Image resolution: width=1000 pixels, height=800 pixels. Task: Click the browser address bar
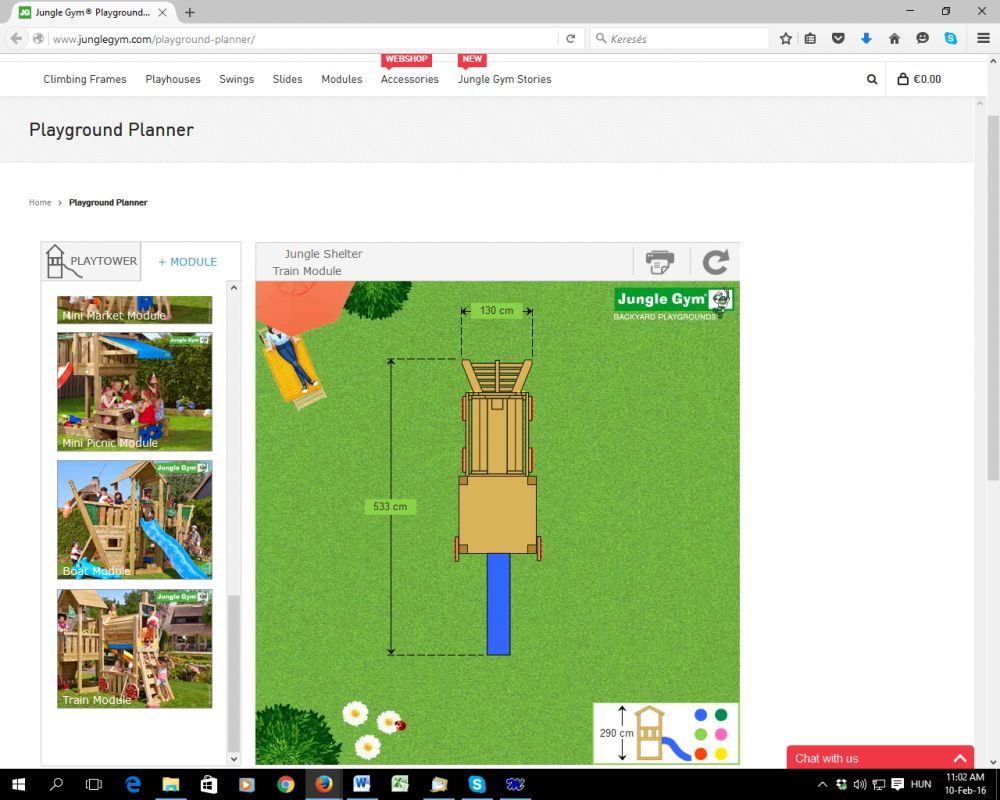[304, 39]
